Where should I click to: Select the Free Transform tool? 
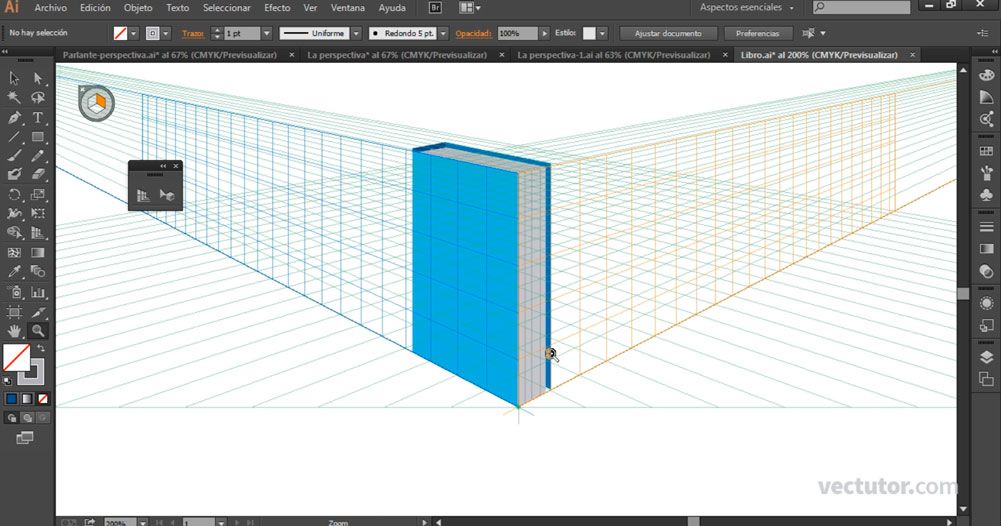38,213
